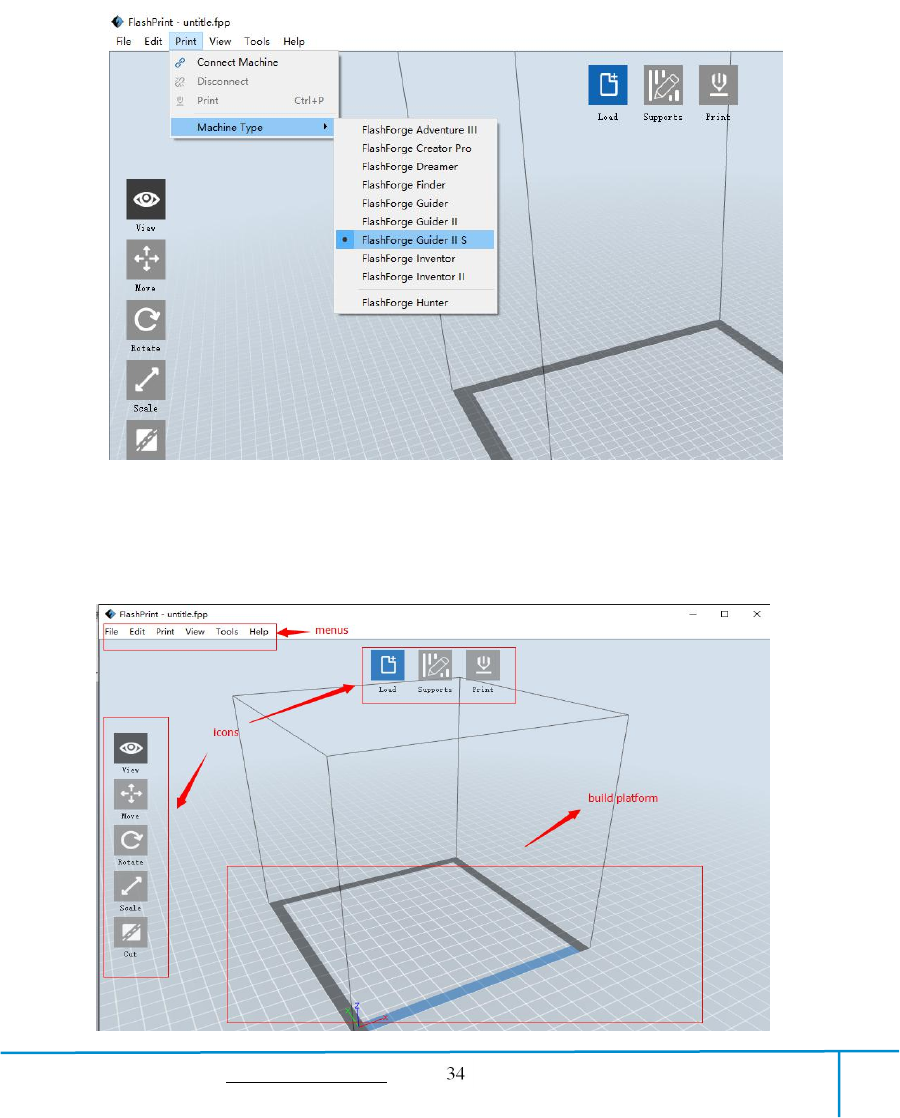
Task: Open File menu in top screenshot
Action: (123, 41)
